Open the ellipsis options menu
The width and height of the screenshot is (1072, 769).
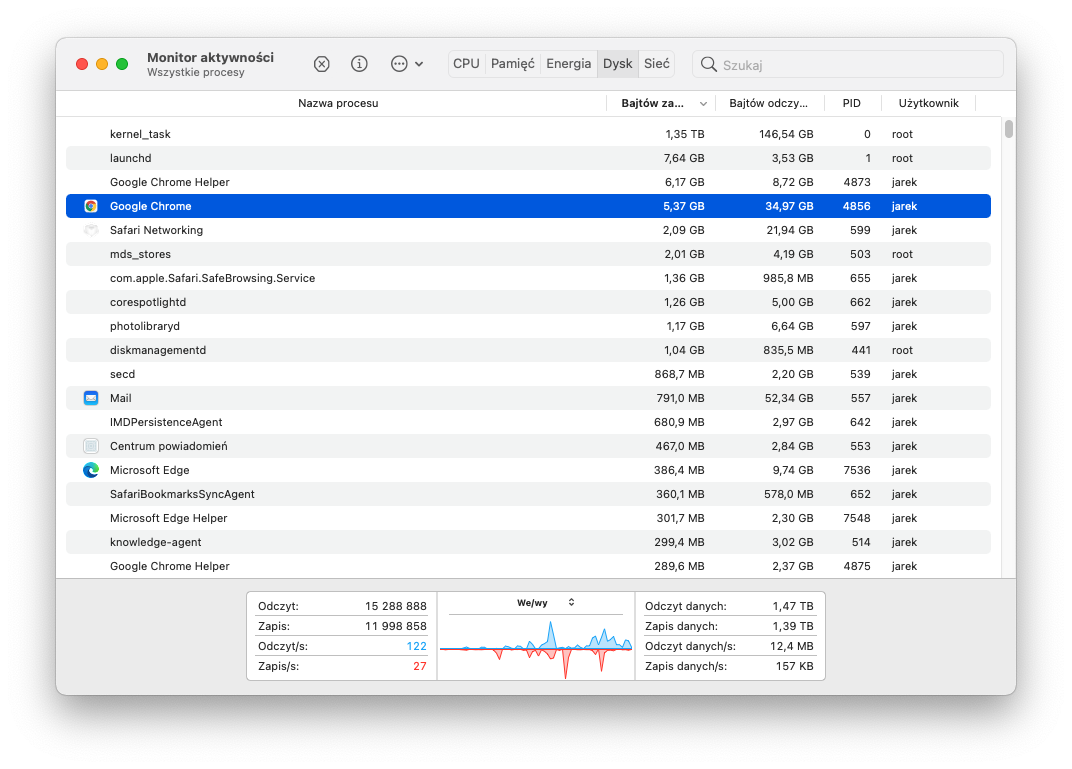coord(407,64)
